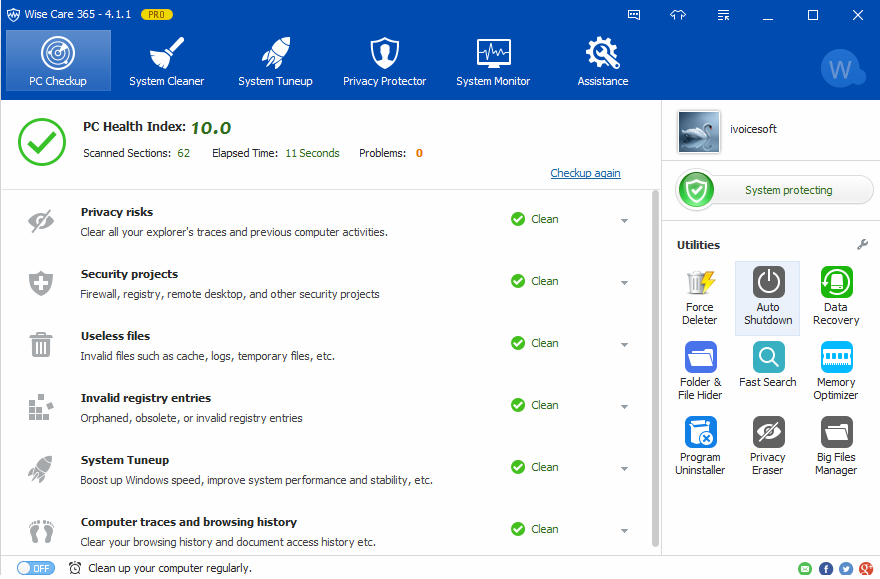Image resolution: width=880 pixels, height=579 pixels.
Task: Open the Memory Optimizer utility
Action: 836,371
